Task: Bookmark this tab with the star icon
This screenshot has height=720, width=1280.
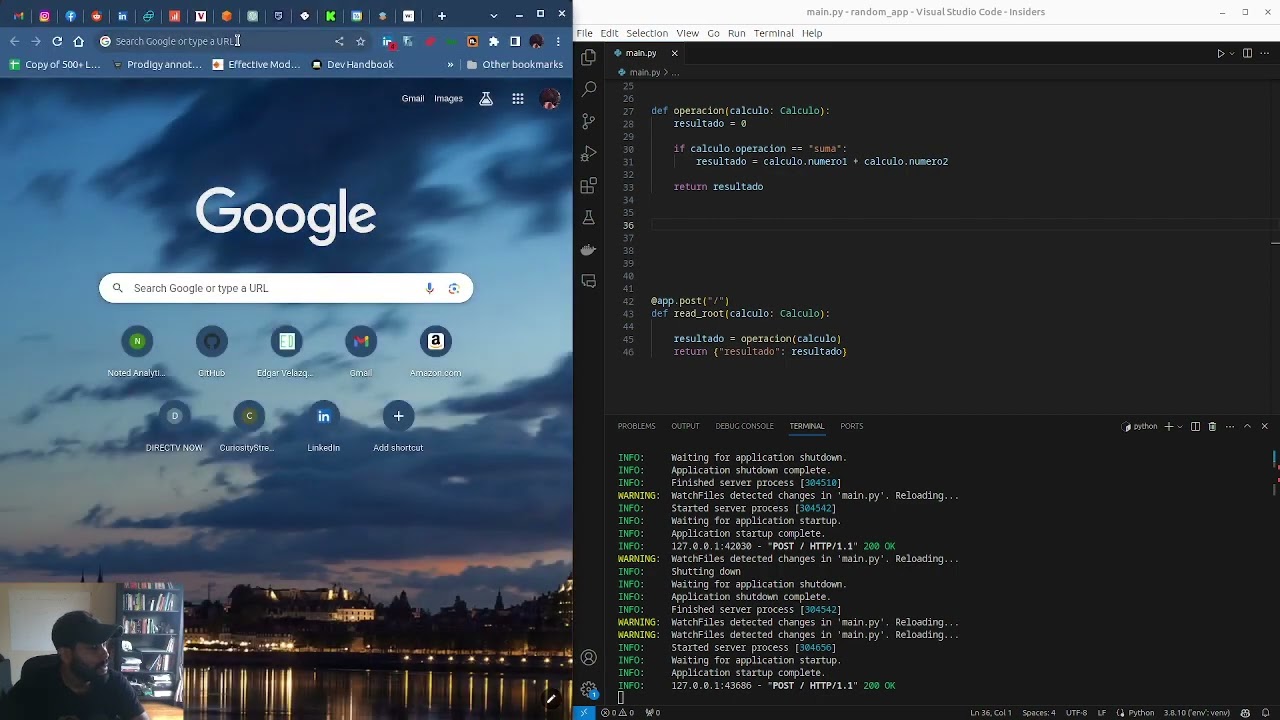Action: tap(360, 41)
